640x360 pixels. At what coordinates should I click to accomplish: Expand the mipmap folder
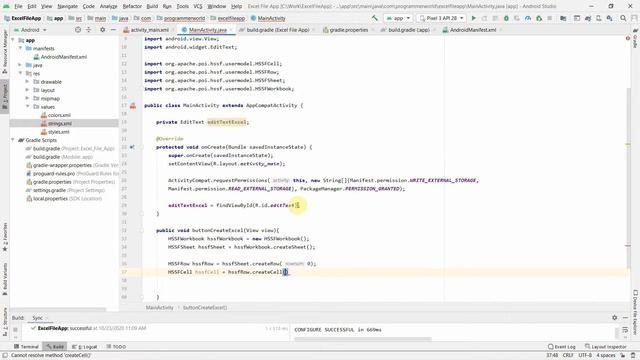click(27, 98)
